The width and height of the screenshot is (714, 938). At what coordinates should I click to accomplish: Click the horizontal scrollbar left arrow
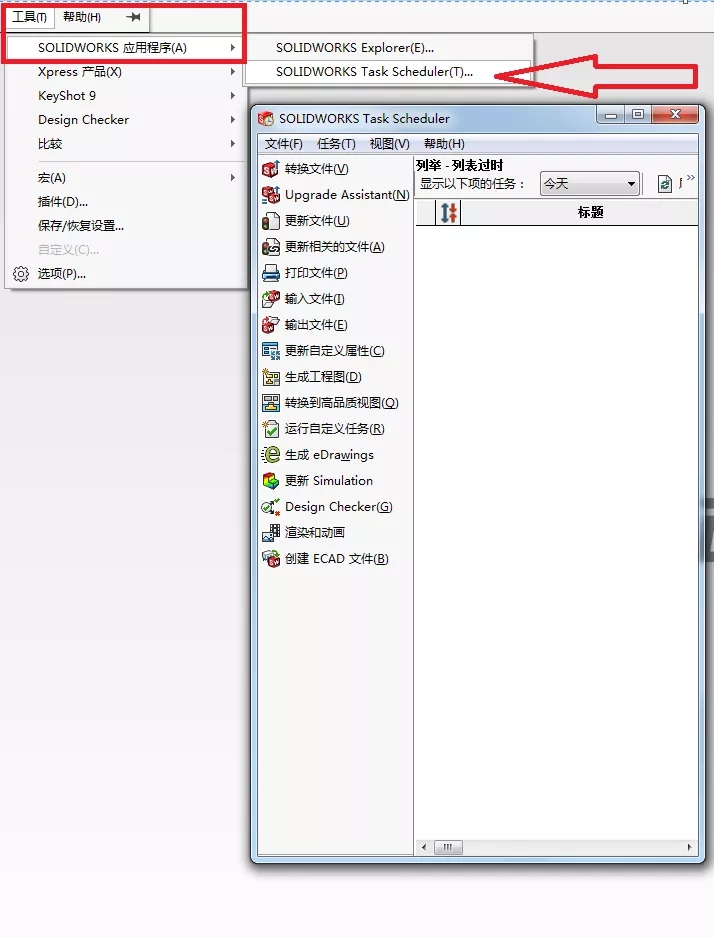424,847
